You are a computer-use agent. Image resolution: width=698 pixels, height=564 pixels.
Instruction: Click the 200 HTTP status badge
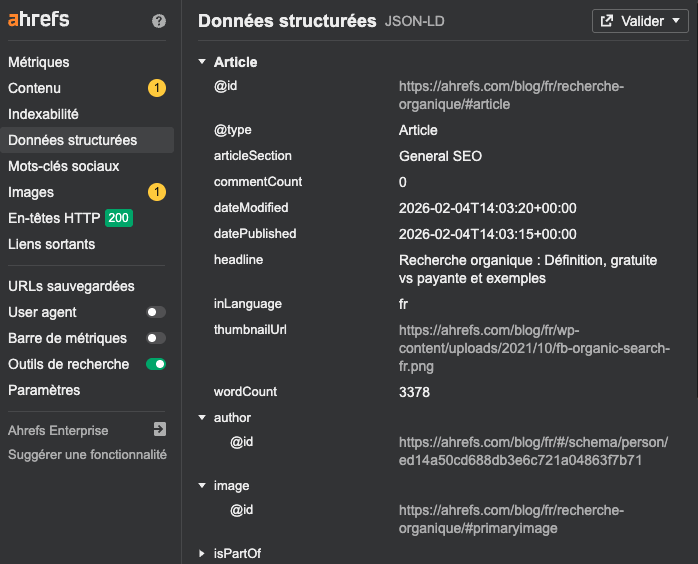coord(119,218)
